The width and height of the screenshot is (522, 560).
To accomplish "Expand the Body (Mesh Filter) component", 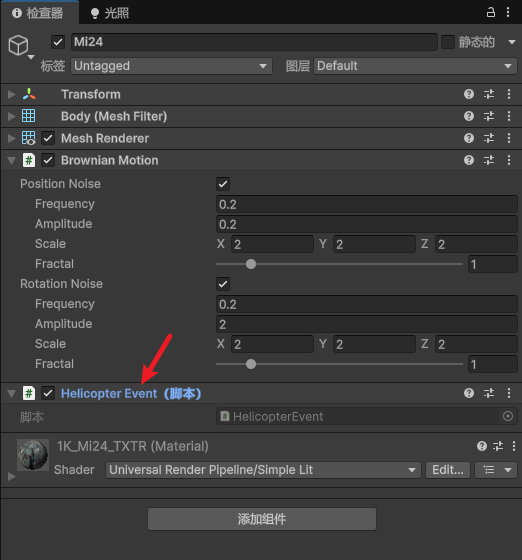I will [x=11, y=116].
